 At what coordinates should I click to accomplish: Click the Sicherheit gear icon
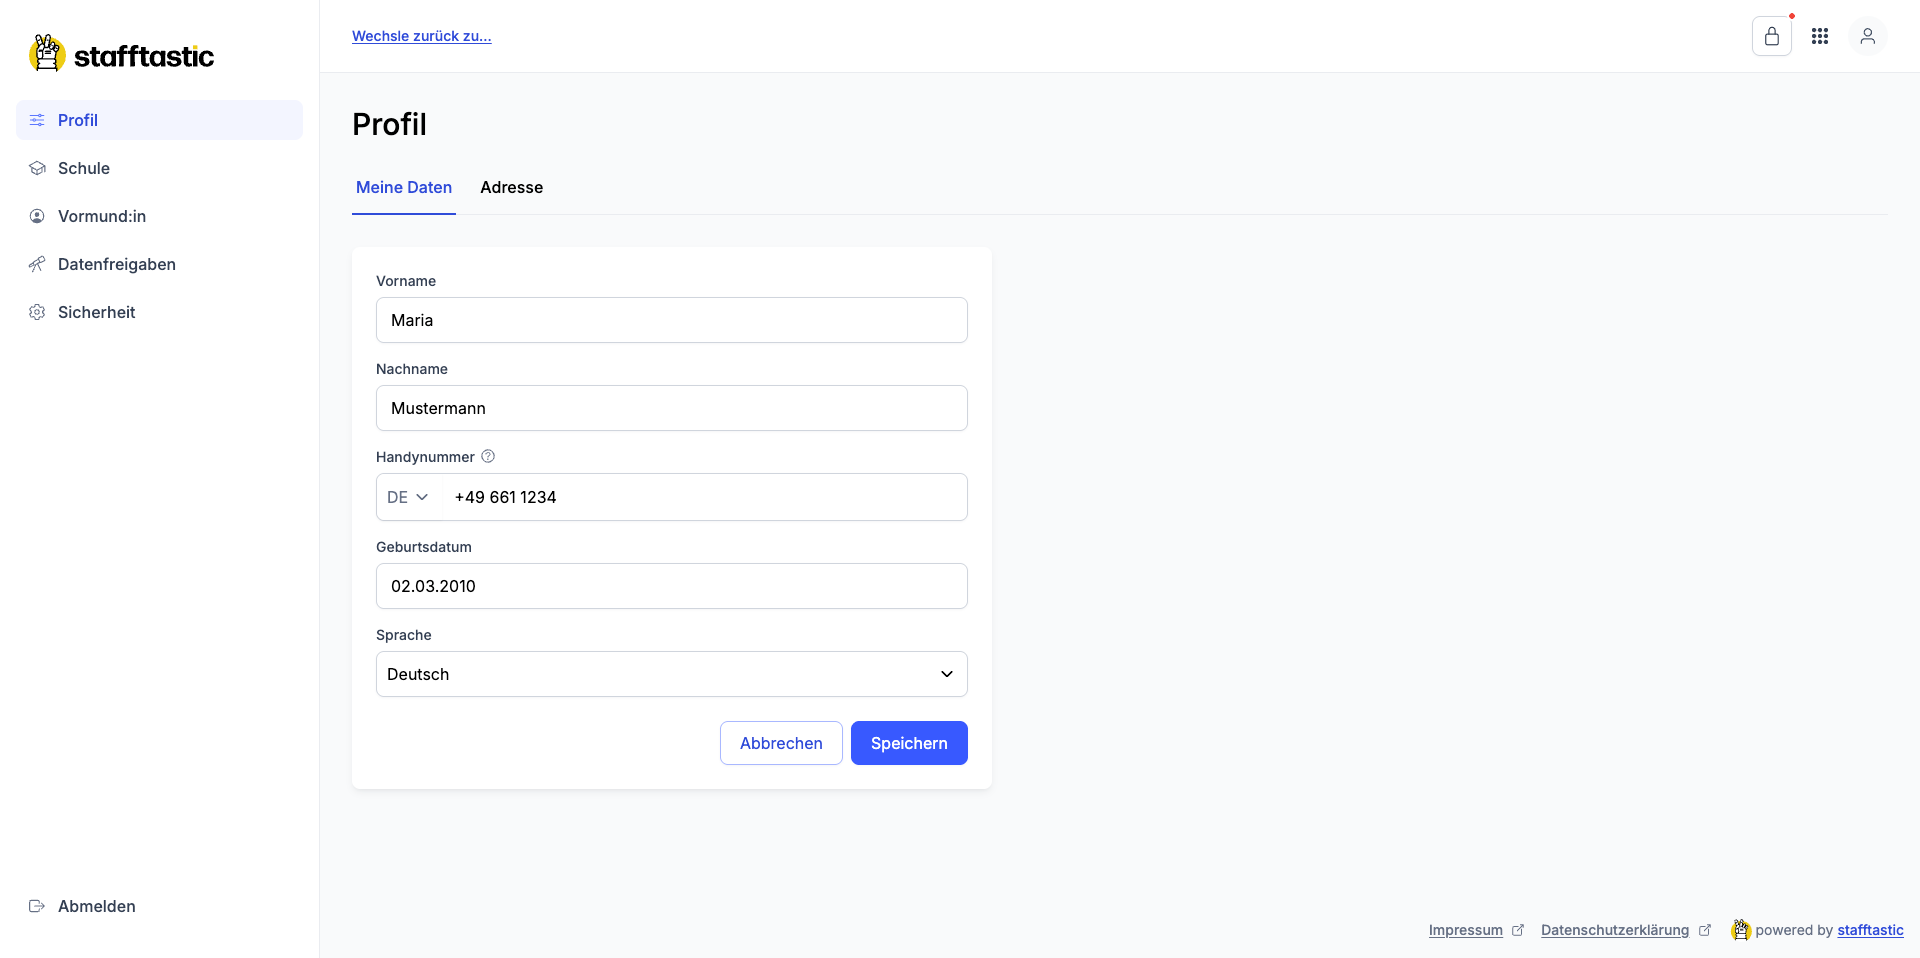coord(37,312)
